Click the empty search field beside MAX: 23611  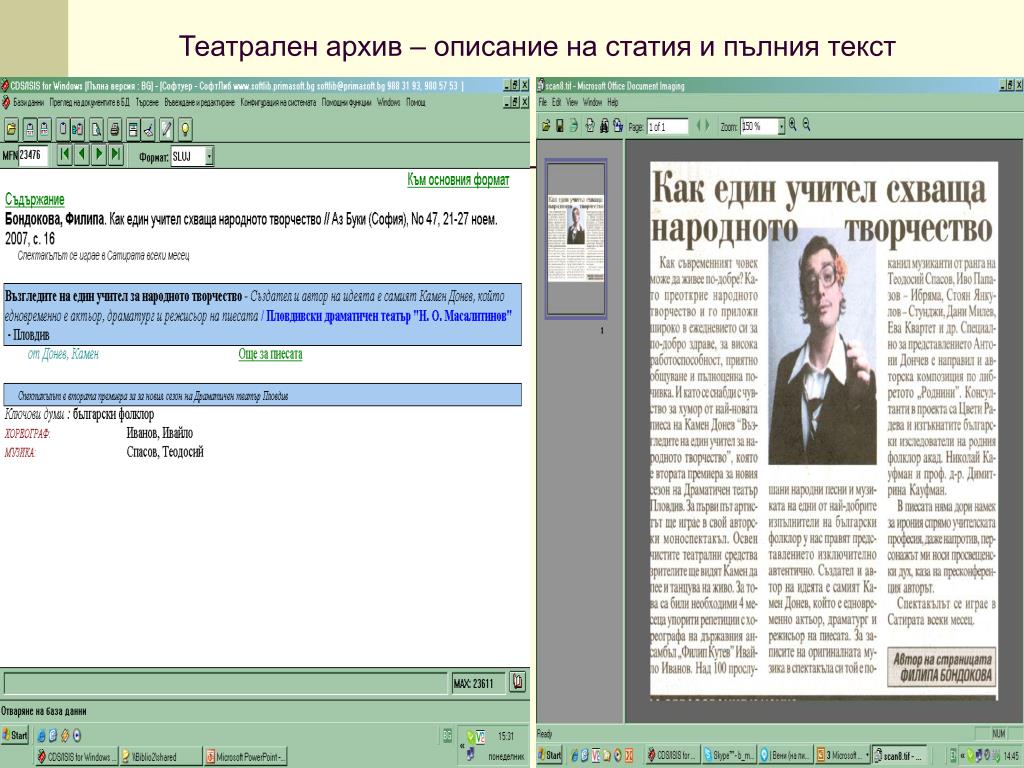tap(225, 684)
